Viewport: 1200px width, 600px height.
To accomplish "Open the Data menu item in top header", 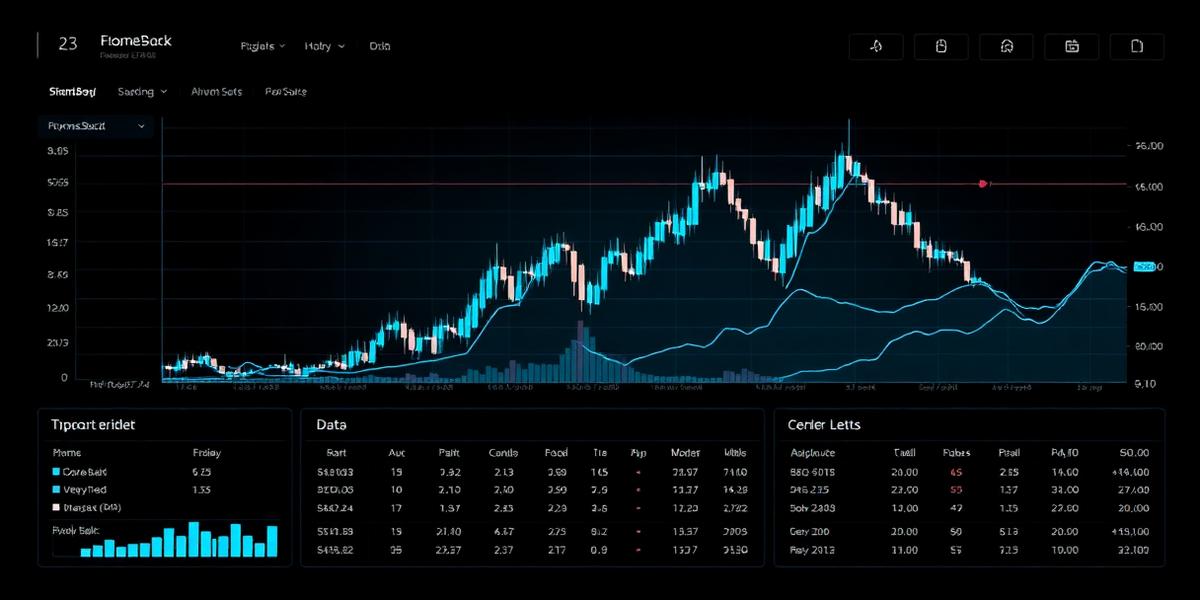I will coord(381,46).
